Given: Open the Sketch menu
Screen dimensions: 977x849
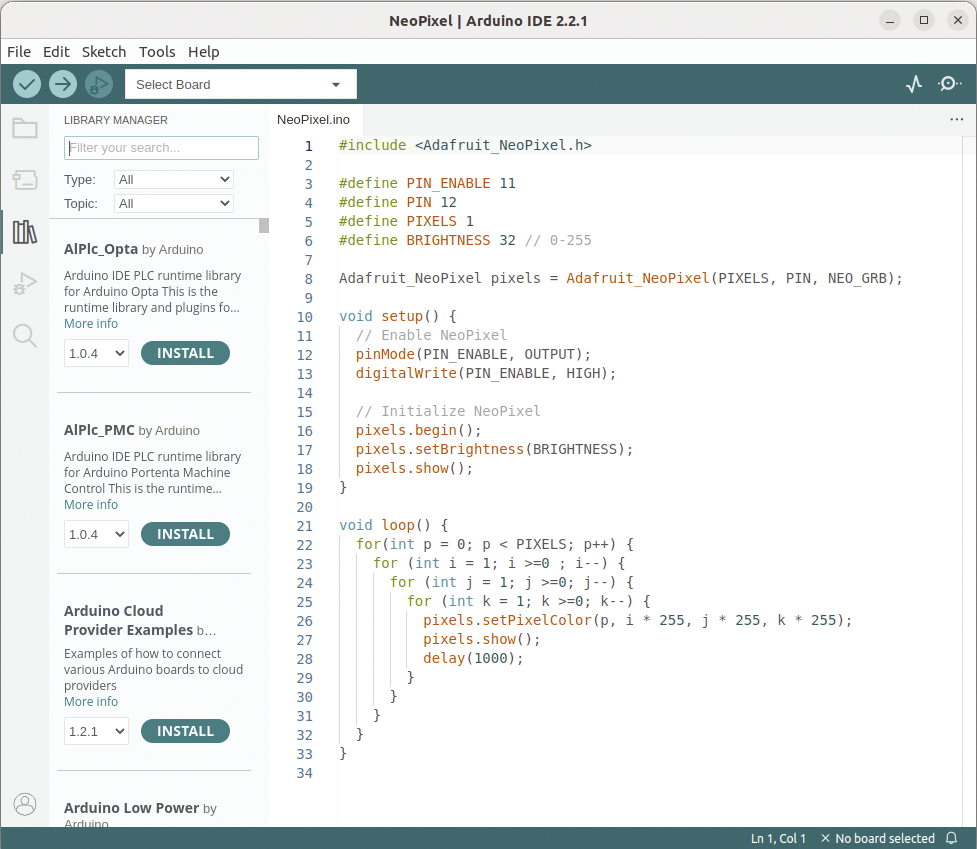Looking at the screenshot, I should coord(104,52).
